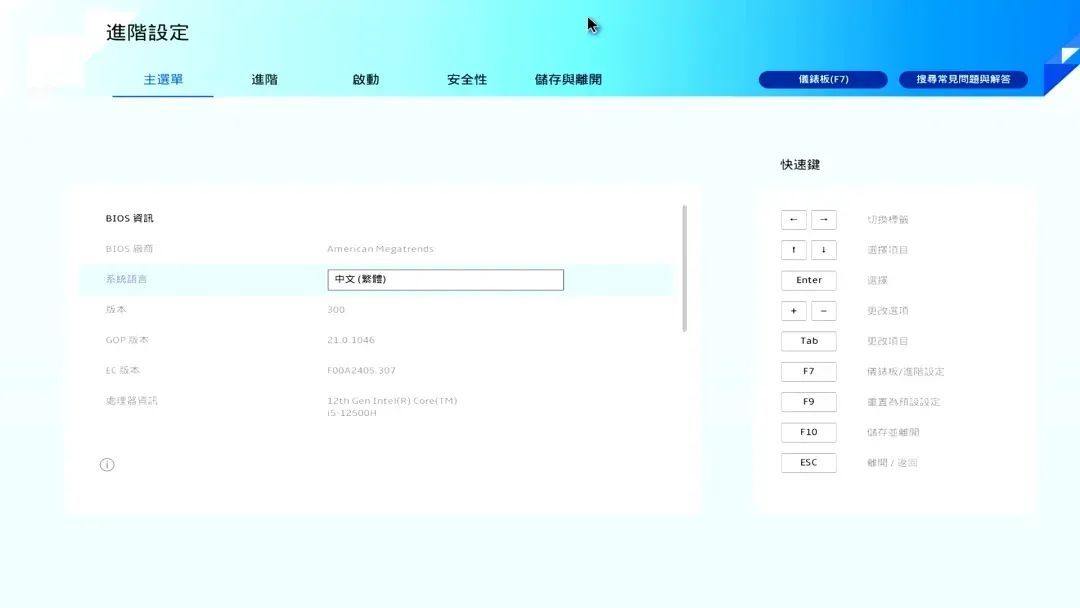Open 搜尋常見問題與解答 search
This screenshot has width=1080, height=608.
point(963,79)
